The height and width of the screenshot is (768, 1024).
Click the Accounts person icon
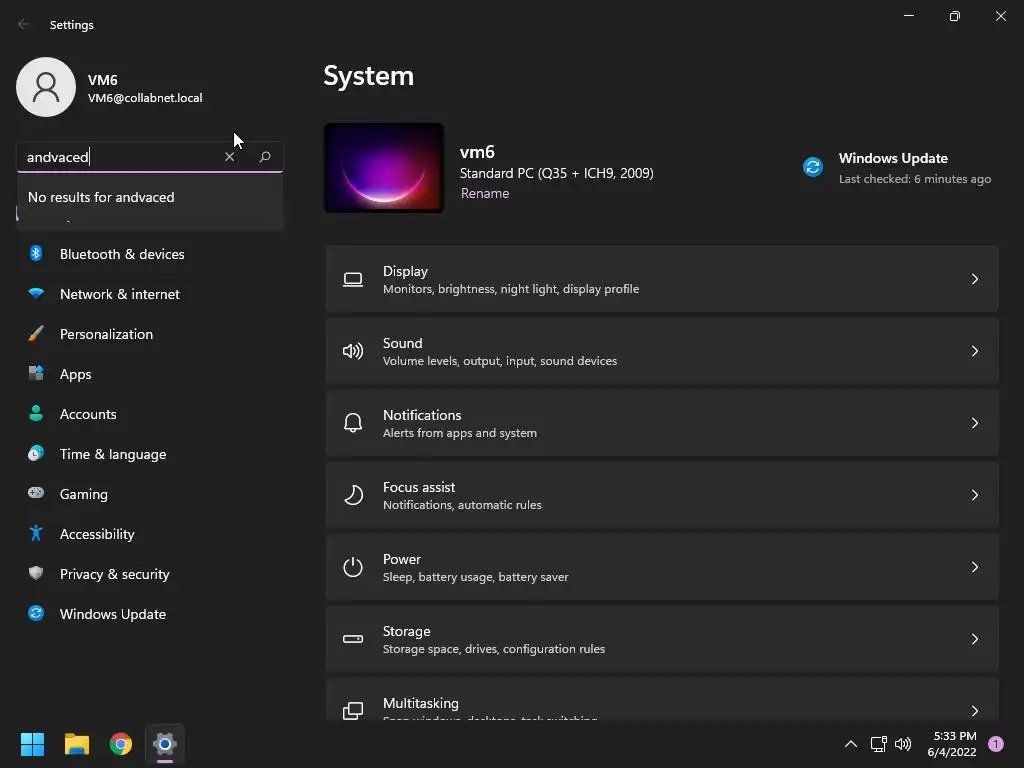pos(36,413)
